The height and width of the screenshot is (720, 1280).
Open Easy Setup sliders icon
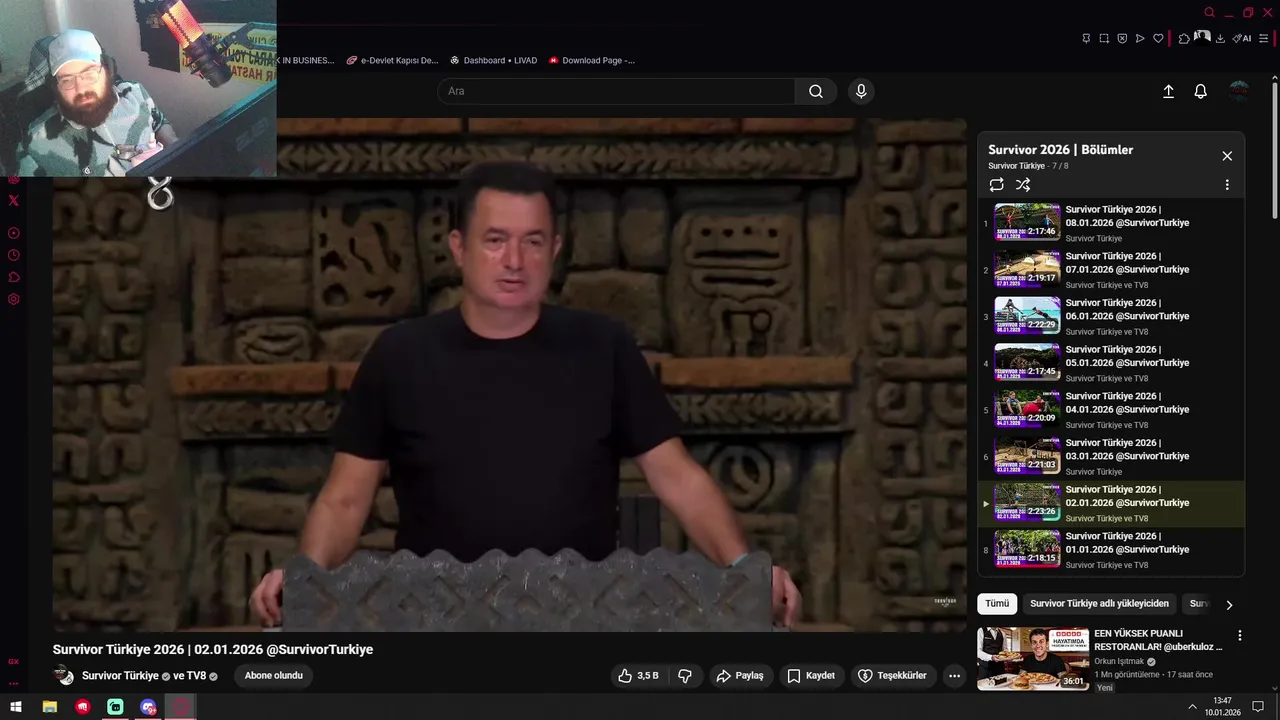[x=1263, y=38]
